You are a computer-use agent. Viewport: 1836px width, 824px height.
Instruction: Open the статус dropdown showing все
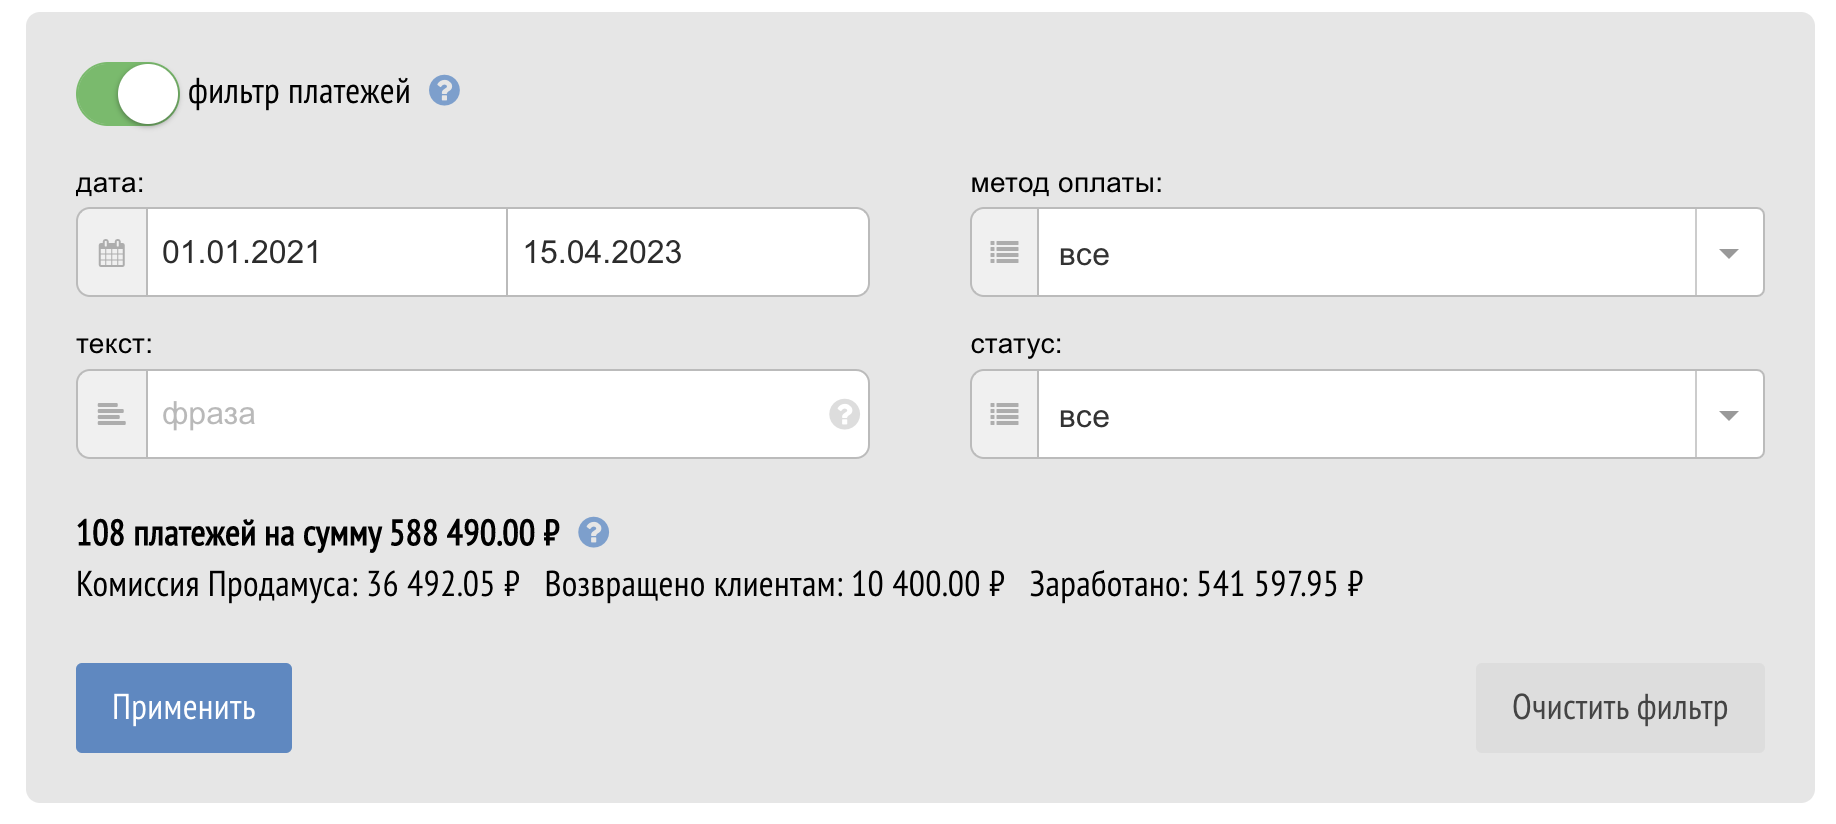point(1366,414)
